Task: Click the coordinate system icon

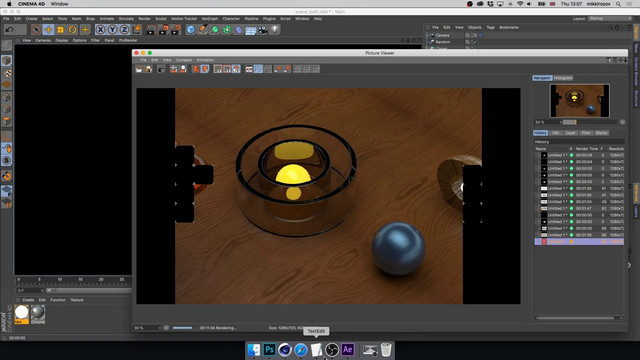Action: [137, 29]
